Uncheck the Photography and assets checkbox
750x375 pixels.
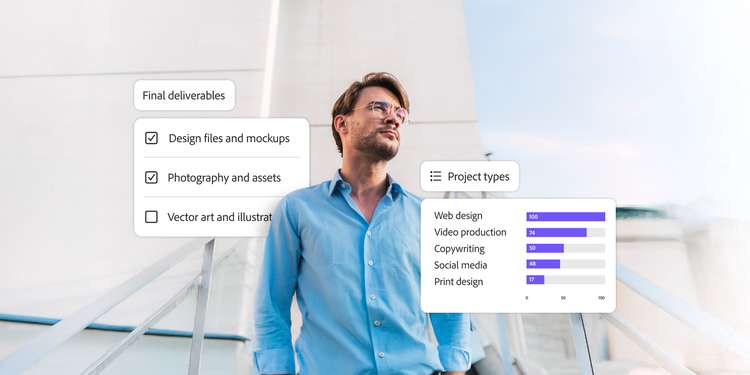click(x=151, y=177)
